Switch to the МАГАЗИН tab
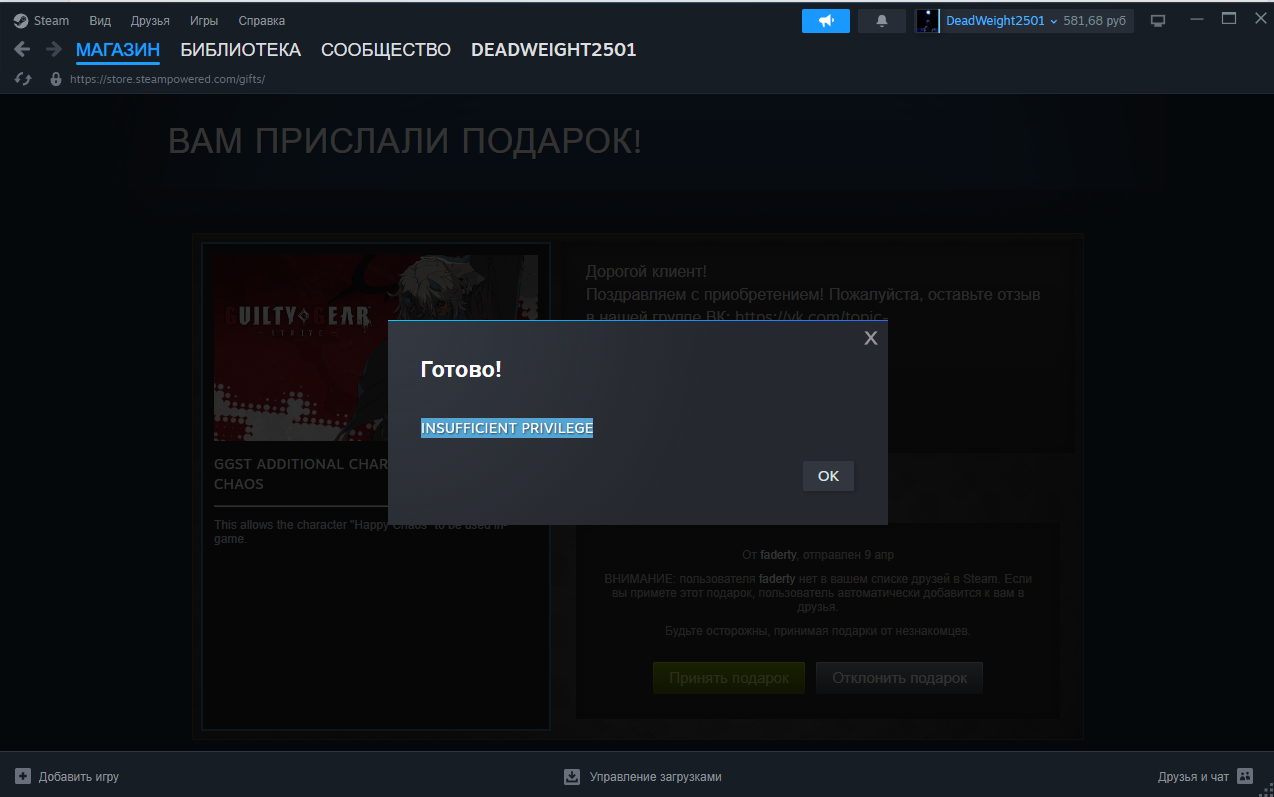Image resolution: width=1274 pixels, height=797 pixels. coord(118,50)
